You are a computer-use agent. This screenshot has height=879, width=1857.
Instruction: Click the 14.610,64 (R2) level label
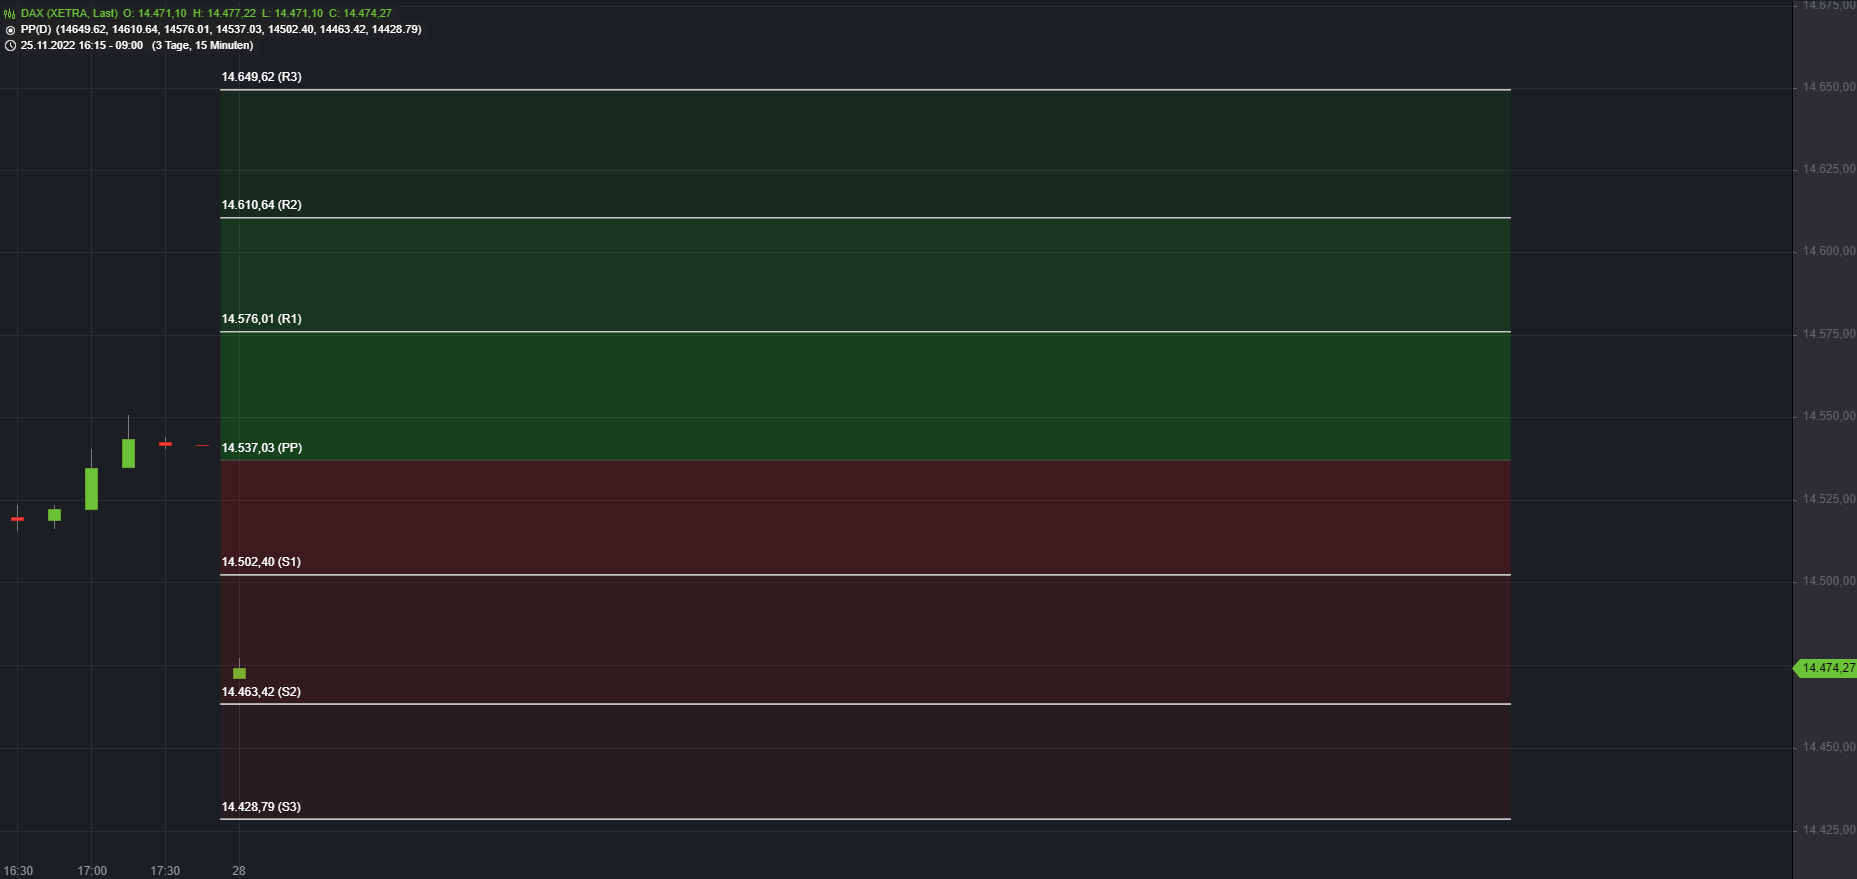[x=261, y=205]
